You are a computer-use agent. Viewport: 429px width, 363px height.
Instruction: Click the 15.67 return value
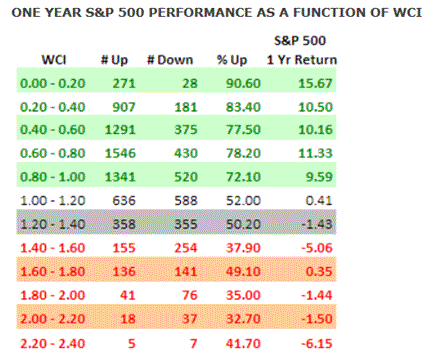[315, 83]
